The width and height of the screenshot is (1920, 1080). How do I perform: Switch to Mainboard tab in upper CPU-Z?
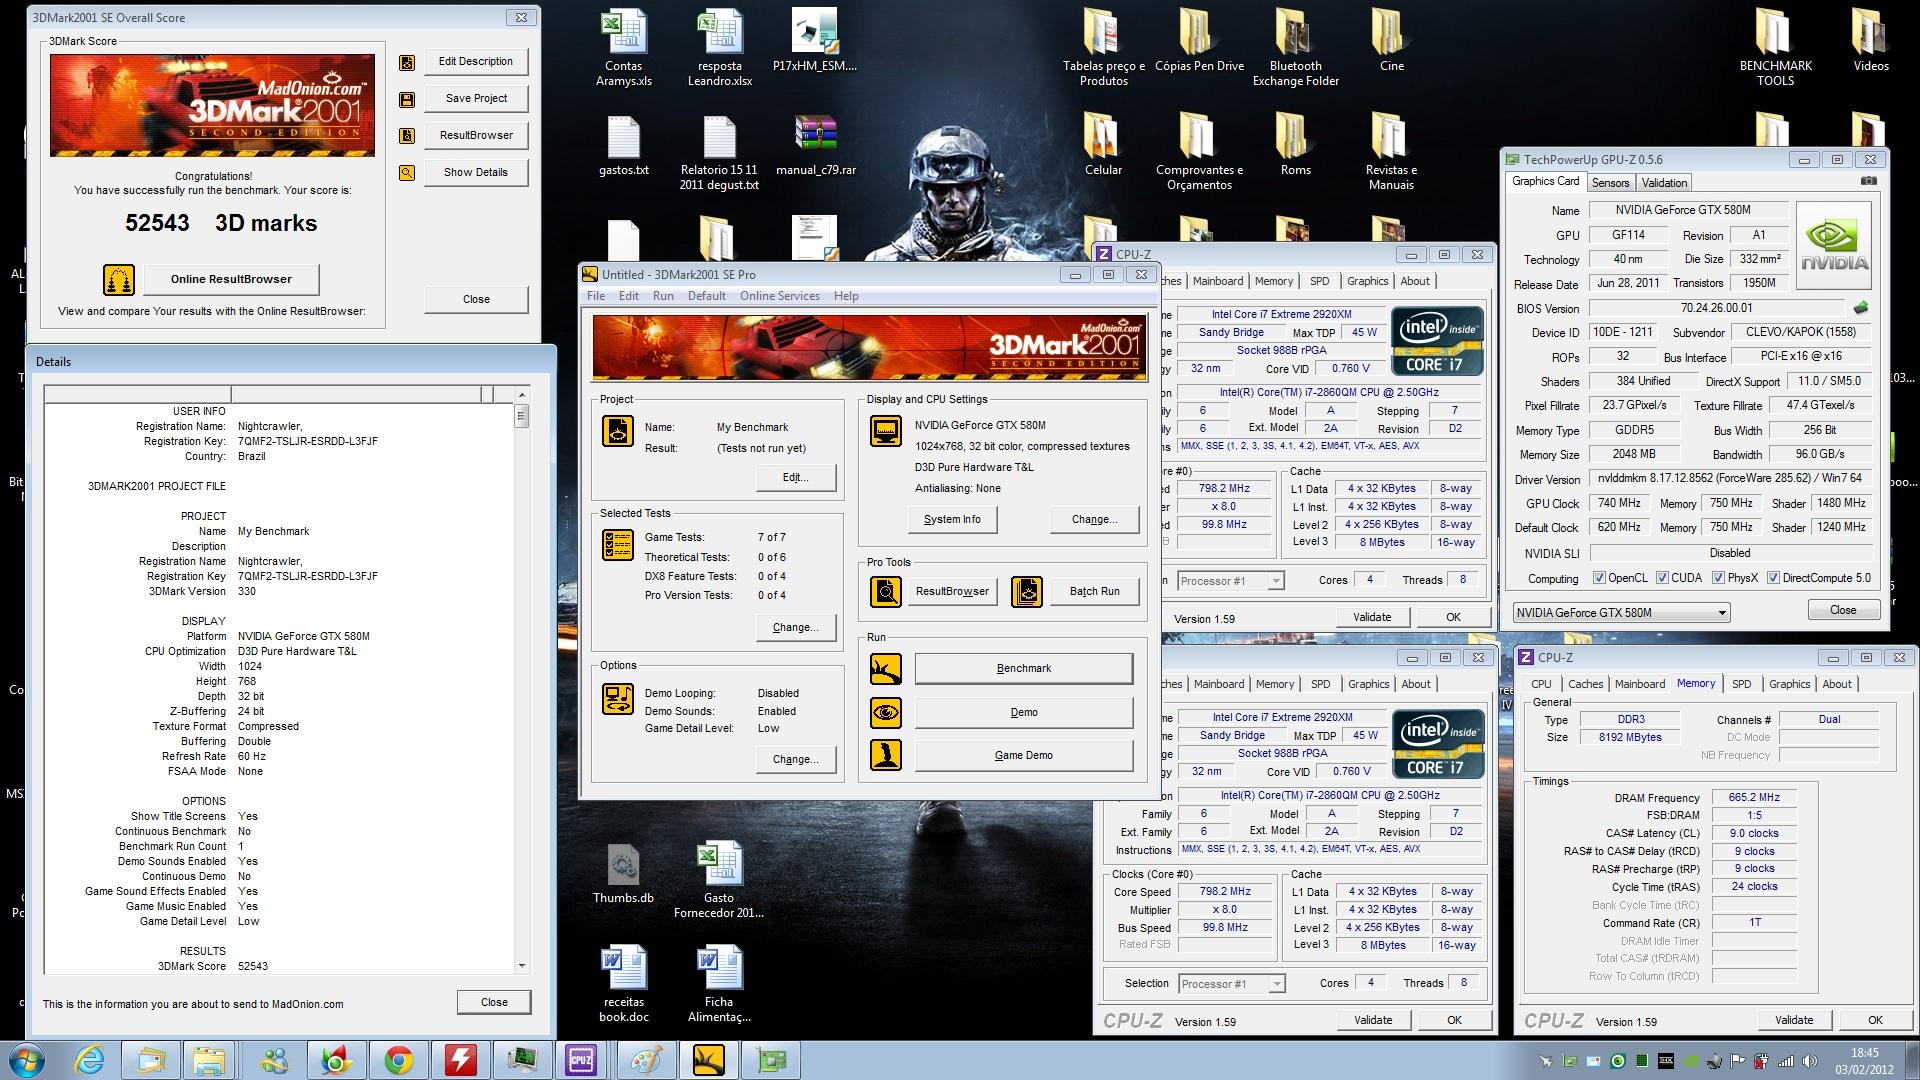pos(1218,281)
